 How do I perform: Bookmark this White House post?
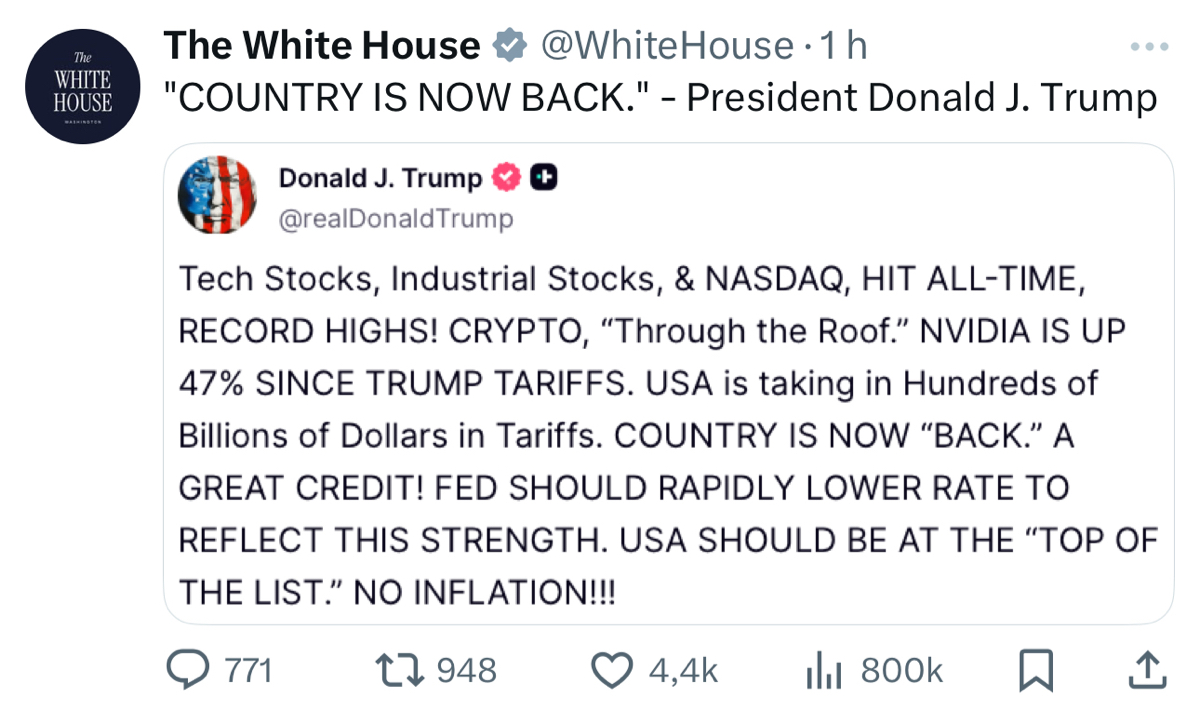1035,670
